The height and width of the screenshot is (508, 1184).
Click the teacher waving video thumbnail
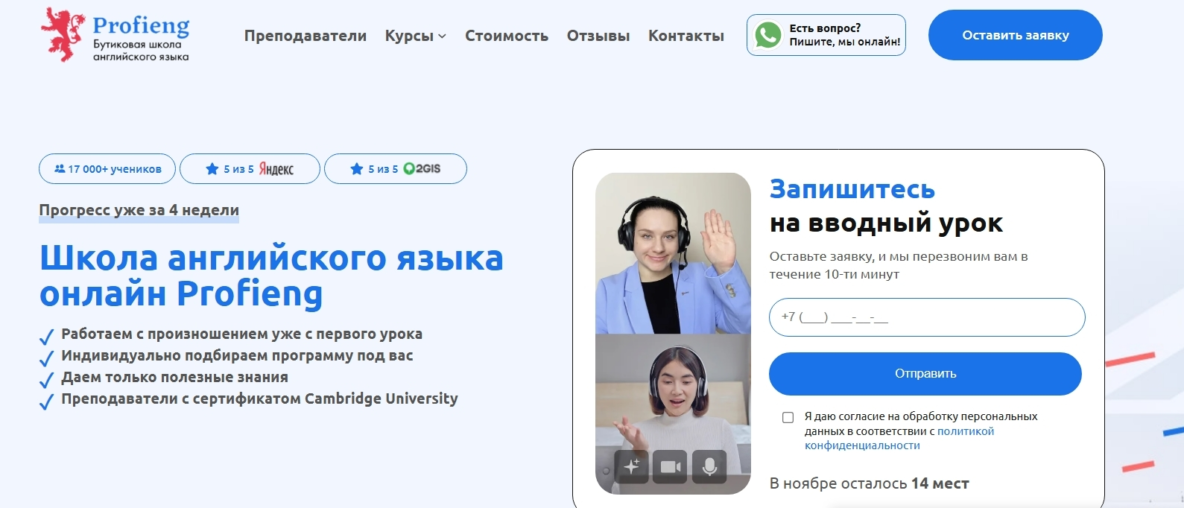coord(672,253)
